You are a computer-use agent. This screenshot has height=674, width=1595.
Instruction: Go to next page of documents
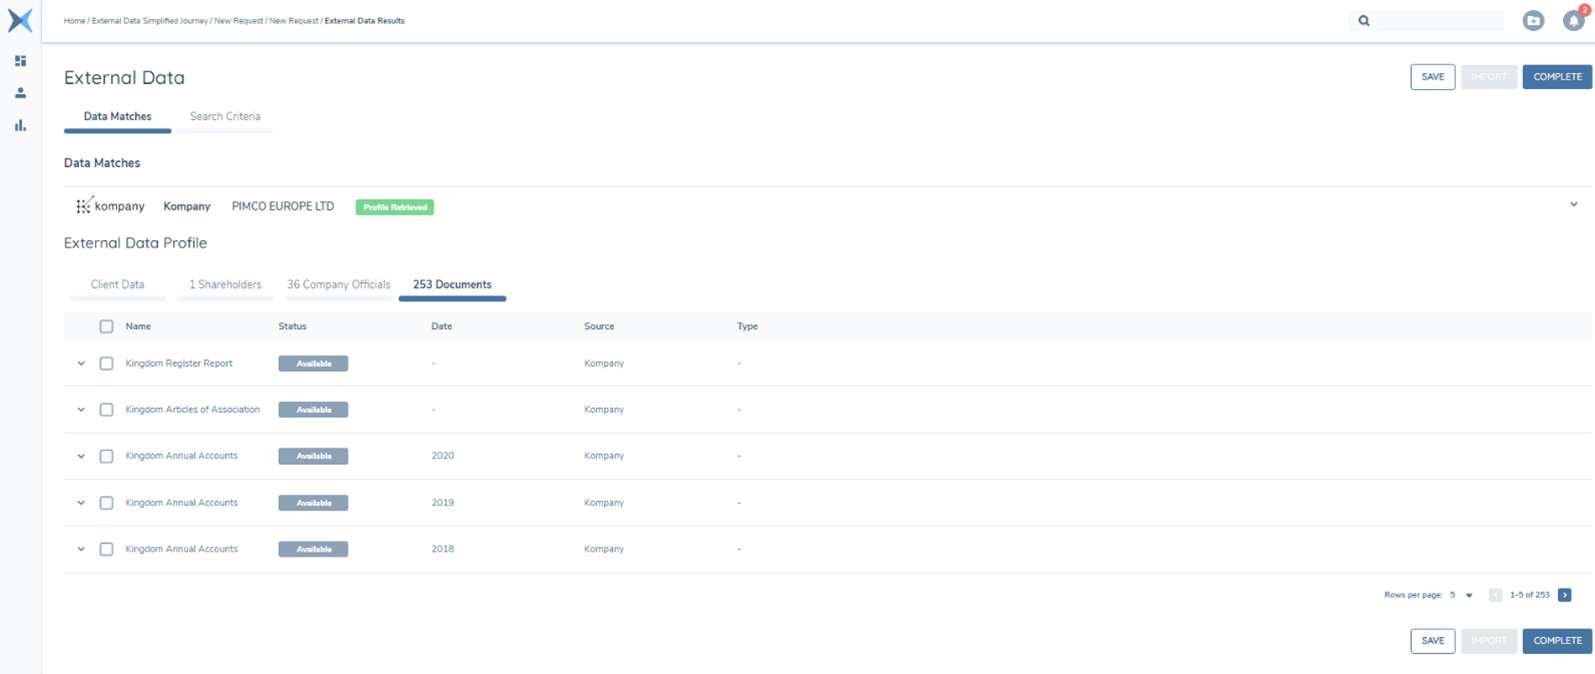[1564, 595]
